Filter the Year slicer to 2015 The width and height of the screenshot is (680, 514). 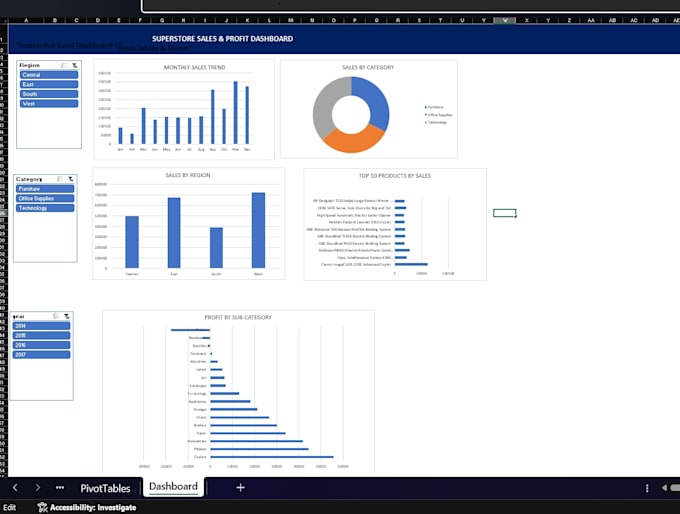click(x=42, y=335)
